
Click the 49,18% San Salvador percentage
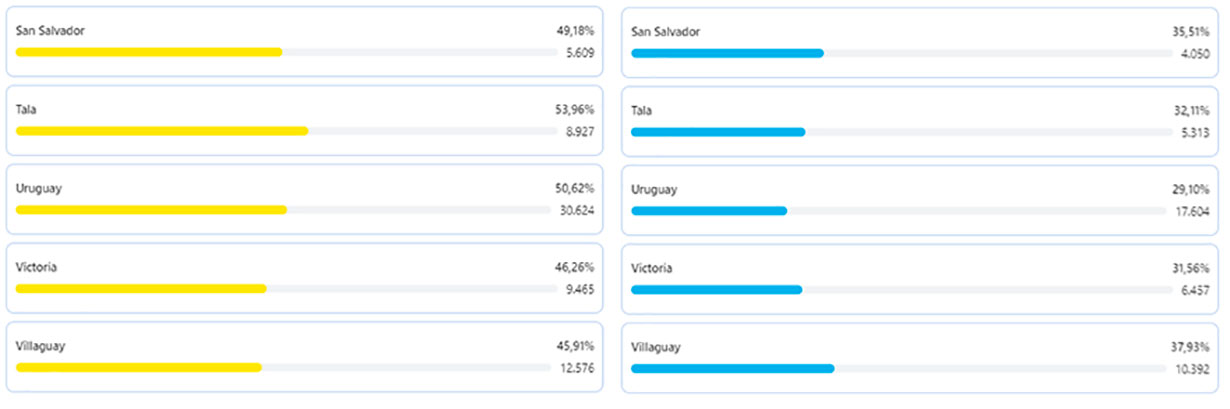[575, 31]
